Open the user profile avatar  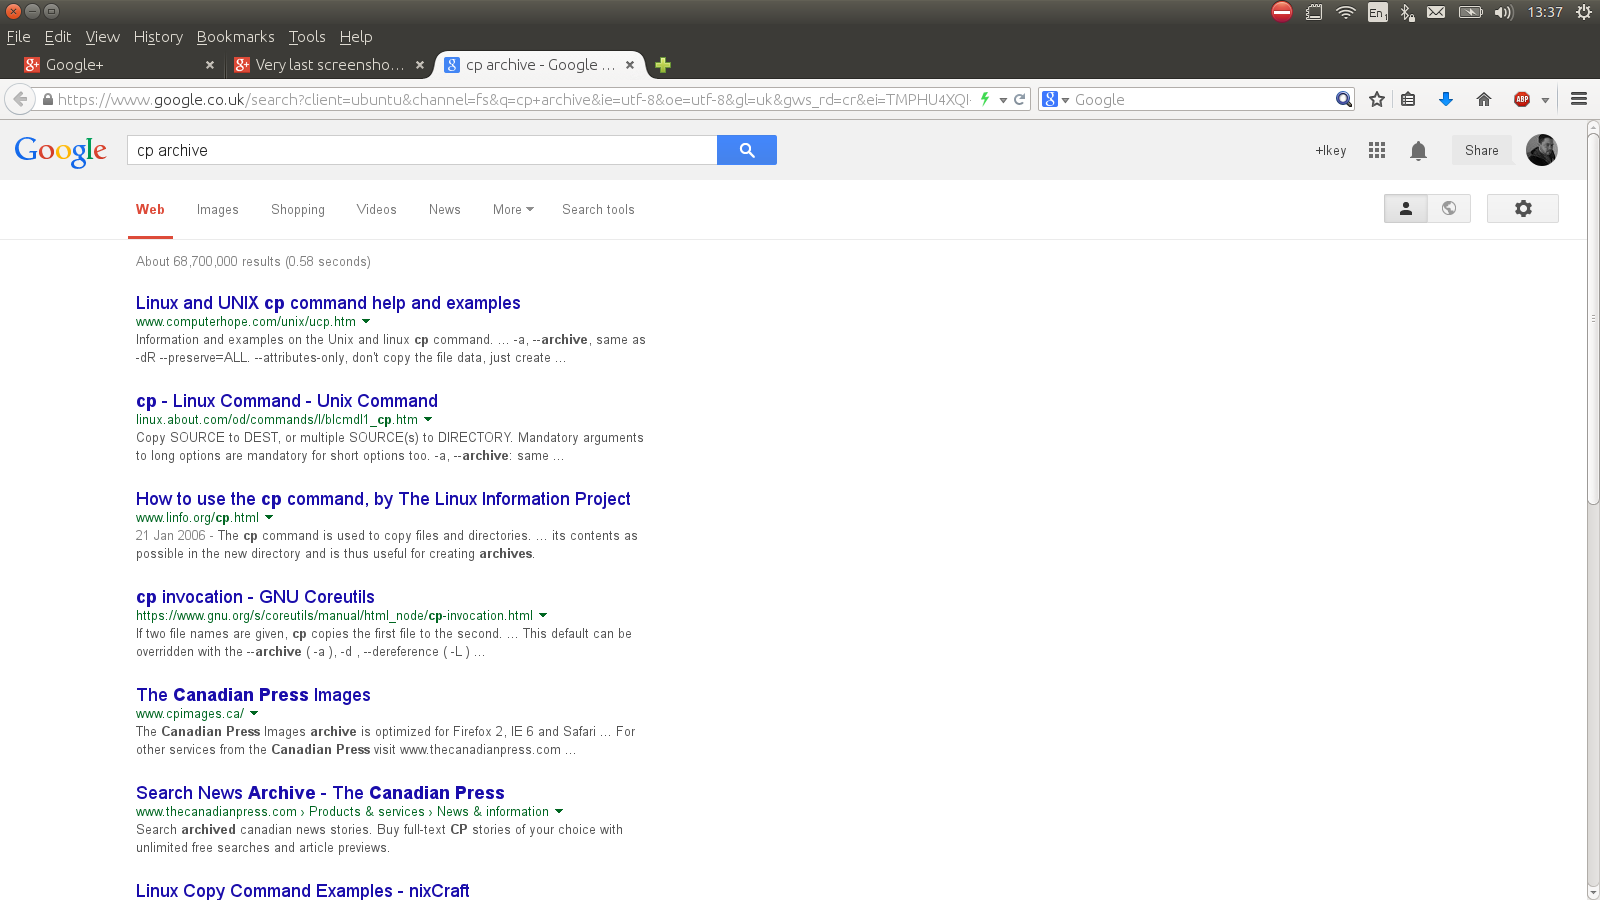pyautogui.click(x=1541, y=150)
